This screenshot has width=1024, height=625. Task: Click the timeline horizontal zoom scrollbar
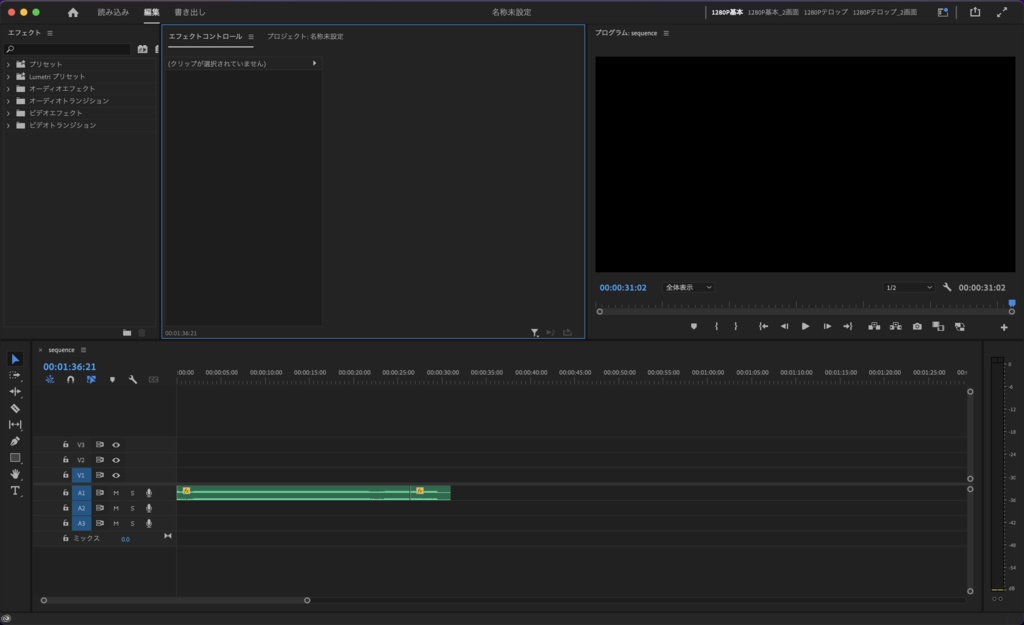click(x=175, y=600)
